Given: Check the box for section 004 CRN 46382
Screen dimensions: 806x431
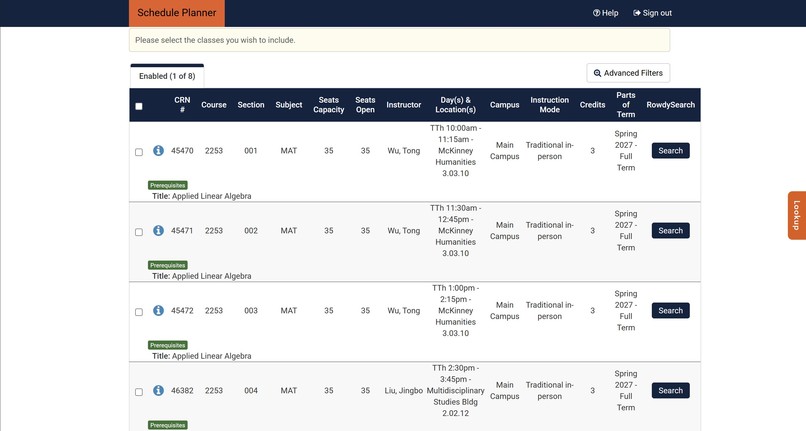Looking at the screenshot, I should [x=139, y=392].
